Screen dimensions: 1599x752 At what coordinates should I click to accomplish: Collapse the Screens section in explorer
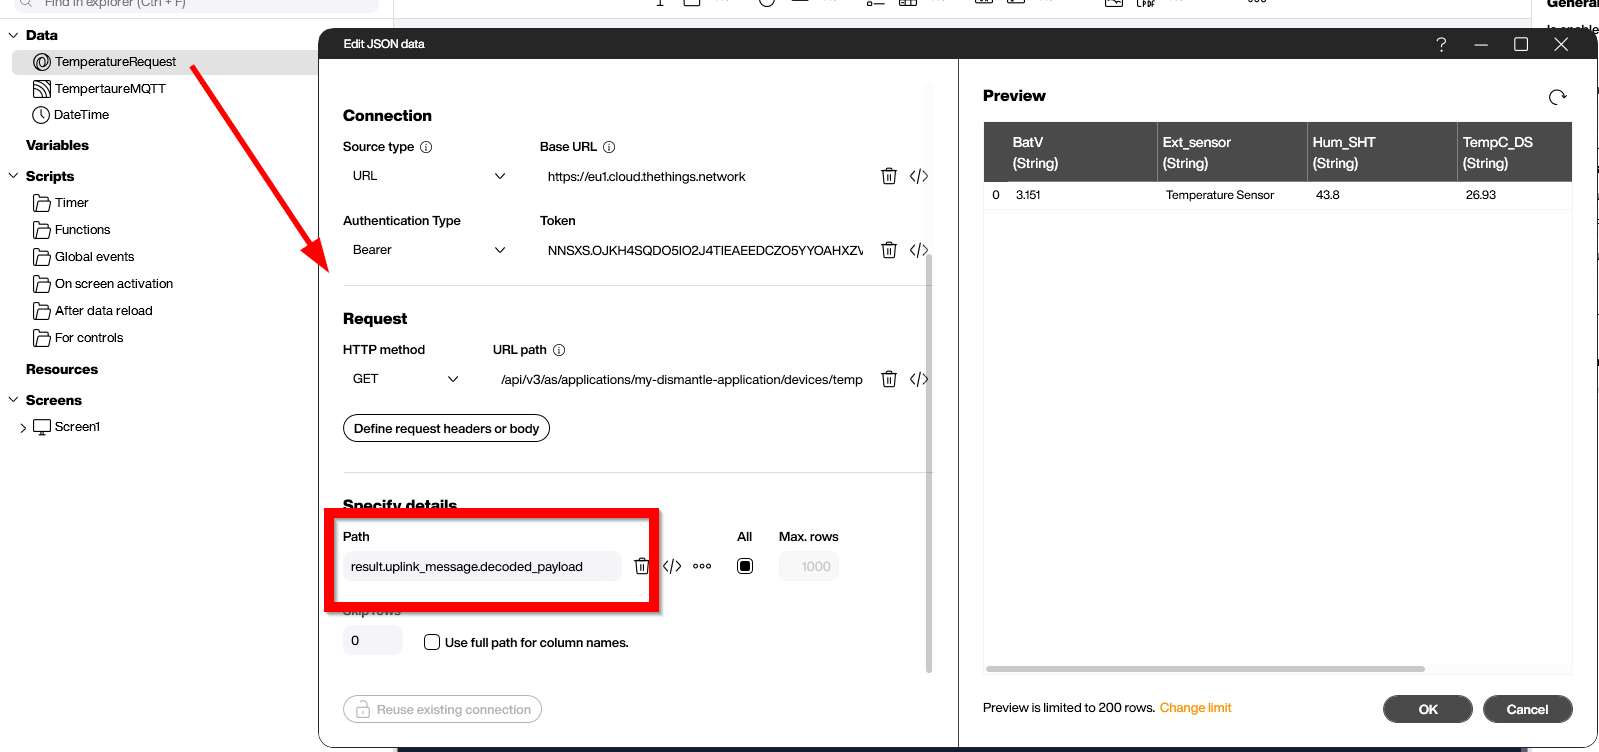point(13,400)
